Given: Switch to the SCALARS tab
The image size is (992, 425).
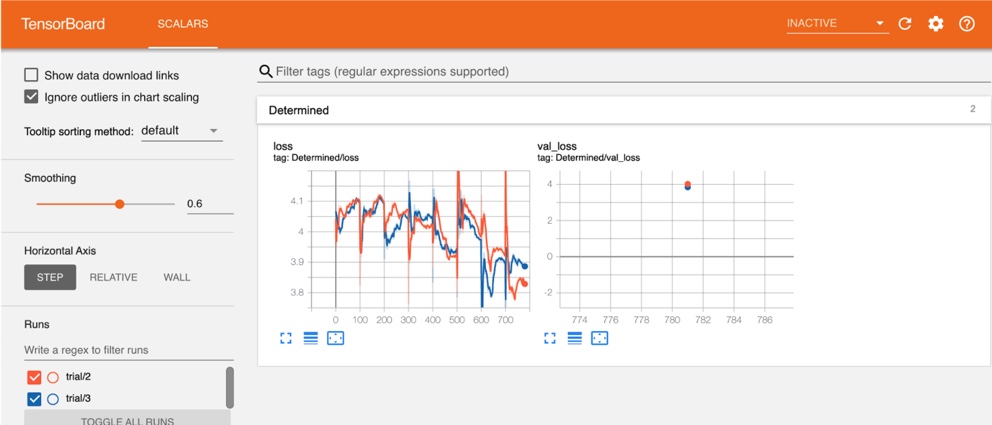Looking at the screenshot, I should (183, 24).
